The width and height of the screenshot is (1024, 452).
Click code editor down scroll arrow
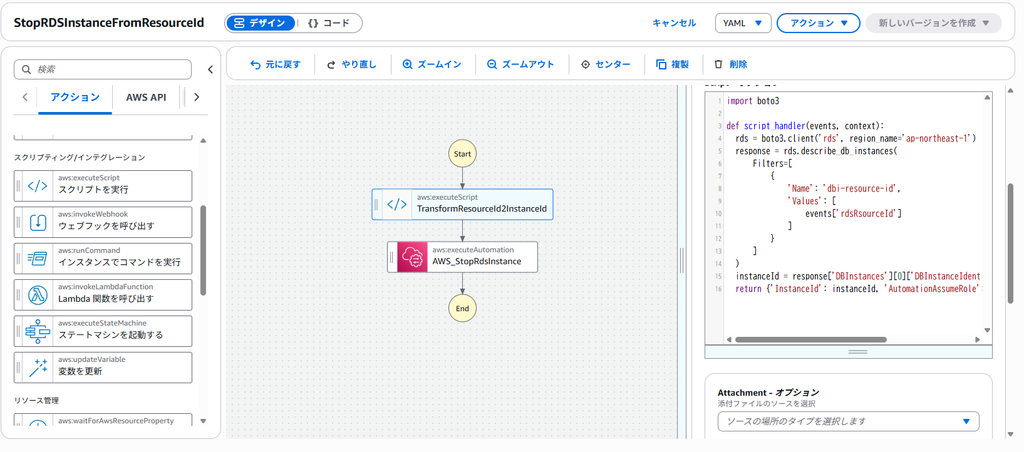(986, 329)
